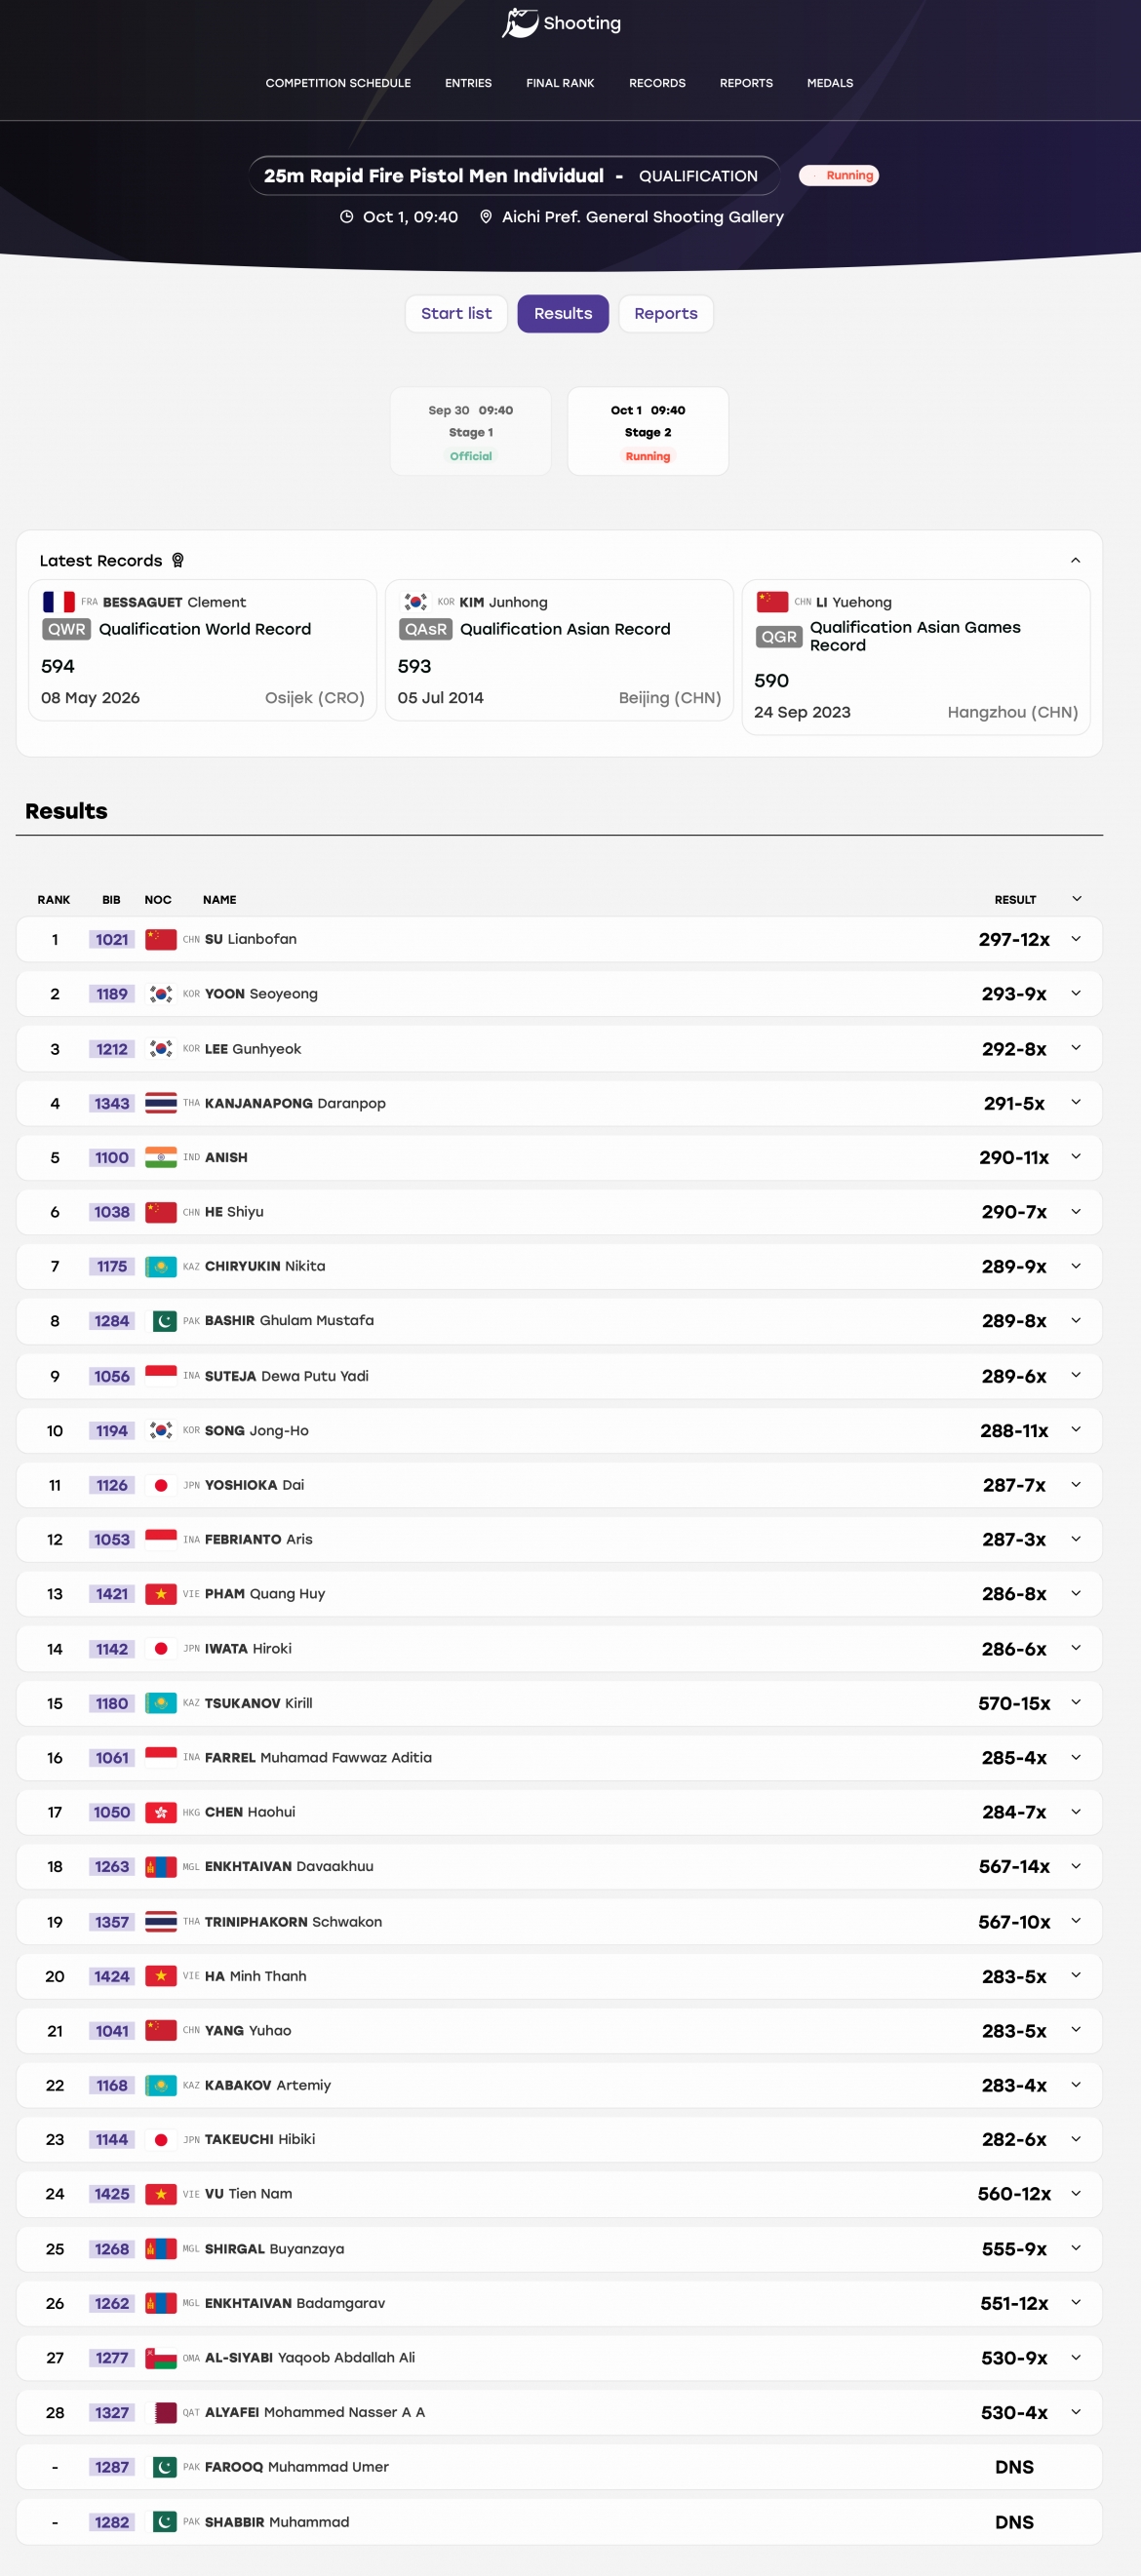Go to Final Rank page
The height and width of the screenshot is (2576, 1141).
click(x=560, y=83)
